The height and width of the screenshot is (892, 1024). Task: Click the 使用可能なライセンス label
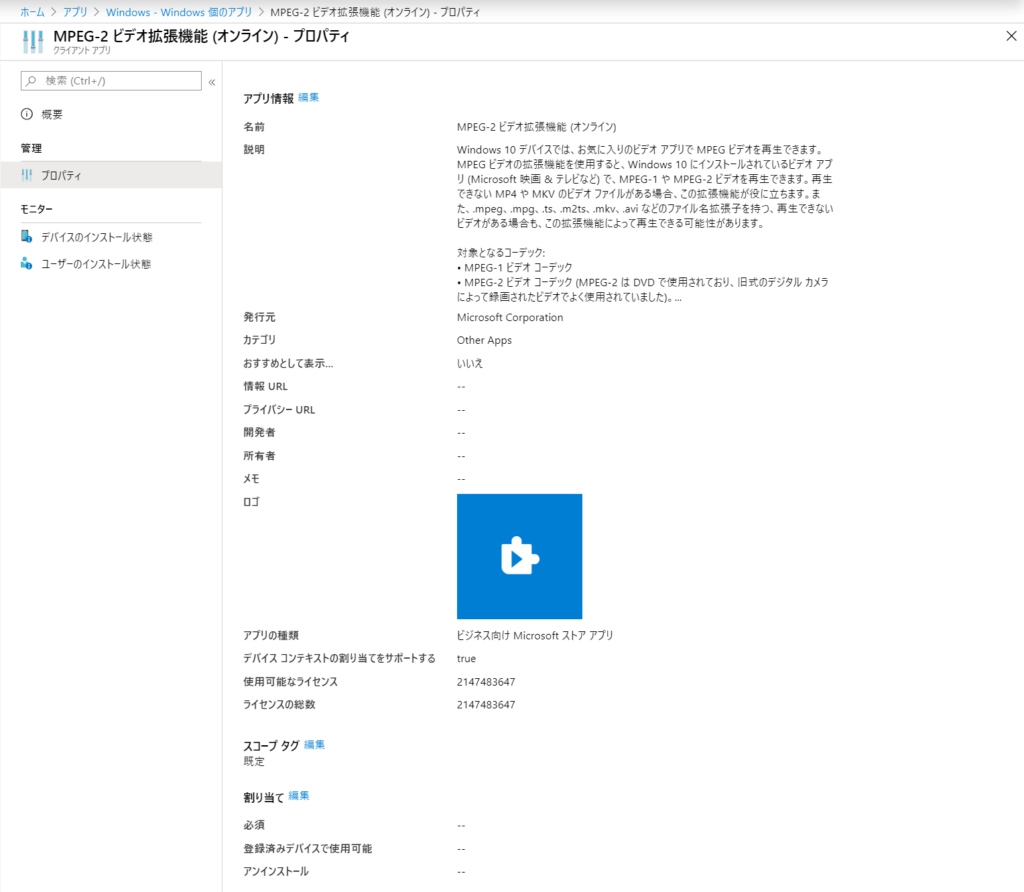coord(291,682)
